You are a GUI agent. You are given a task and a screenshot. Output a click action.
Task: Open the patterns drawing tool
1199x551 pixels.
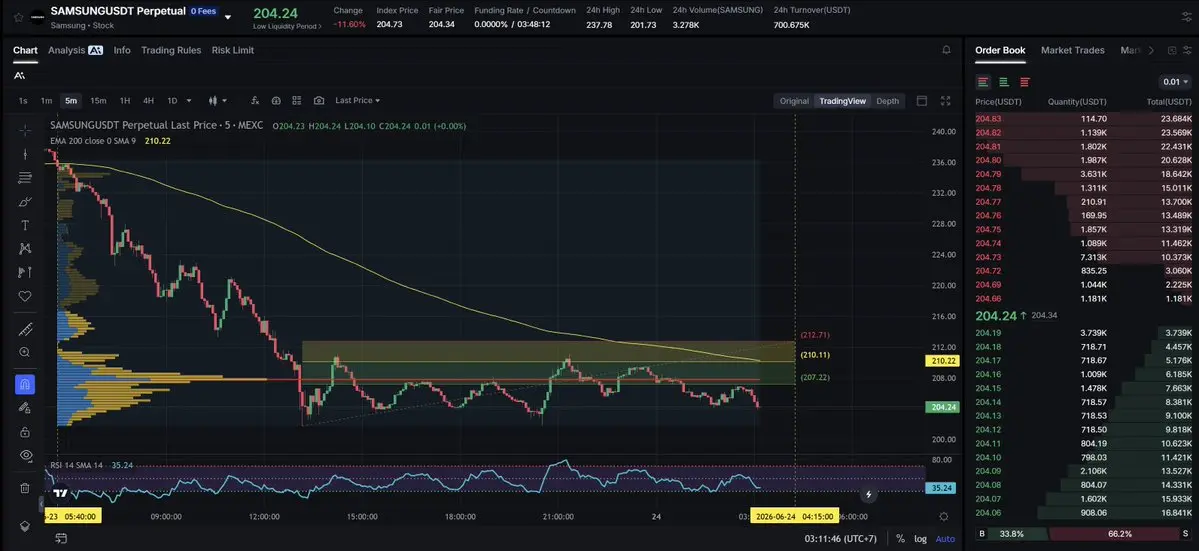point(24,248)
